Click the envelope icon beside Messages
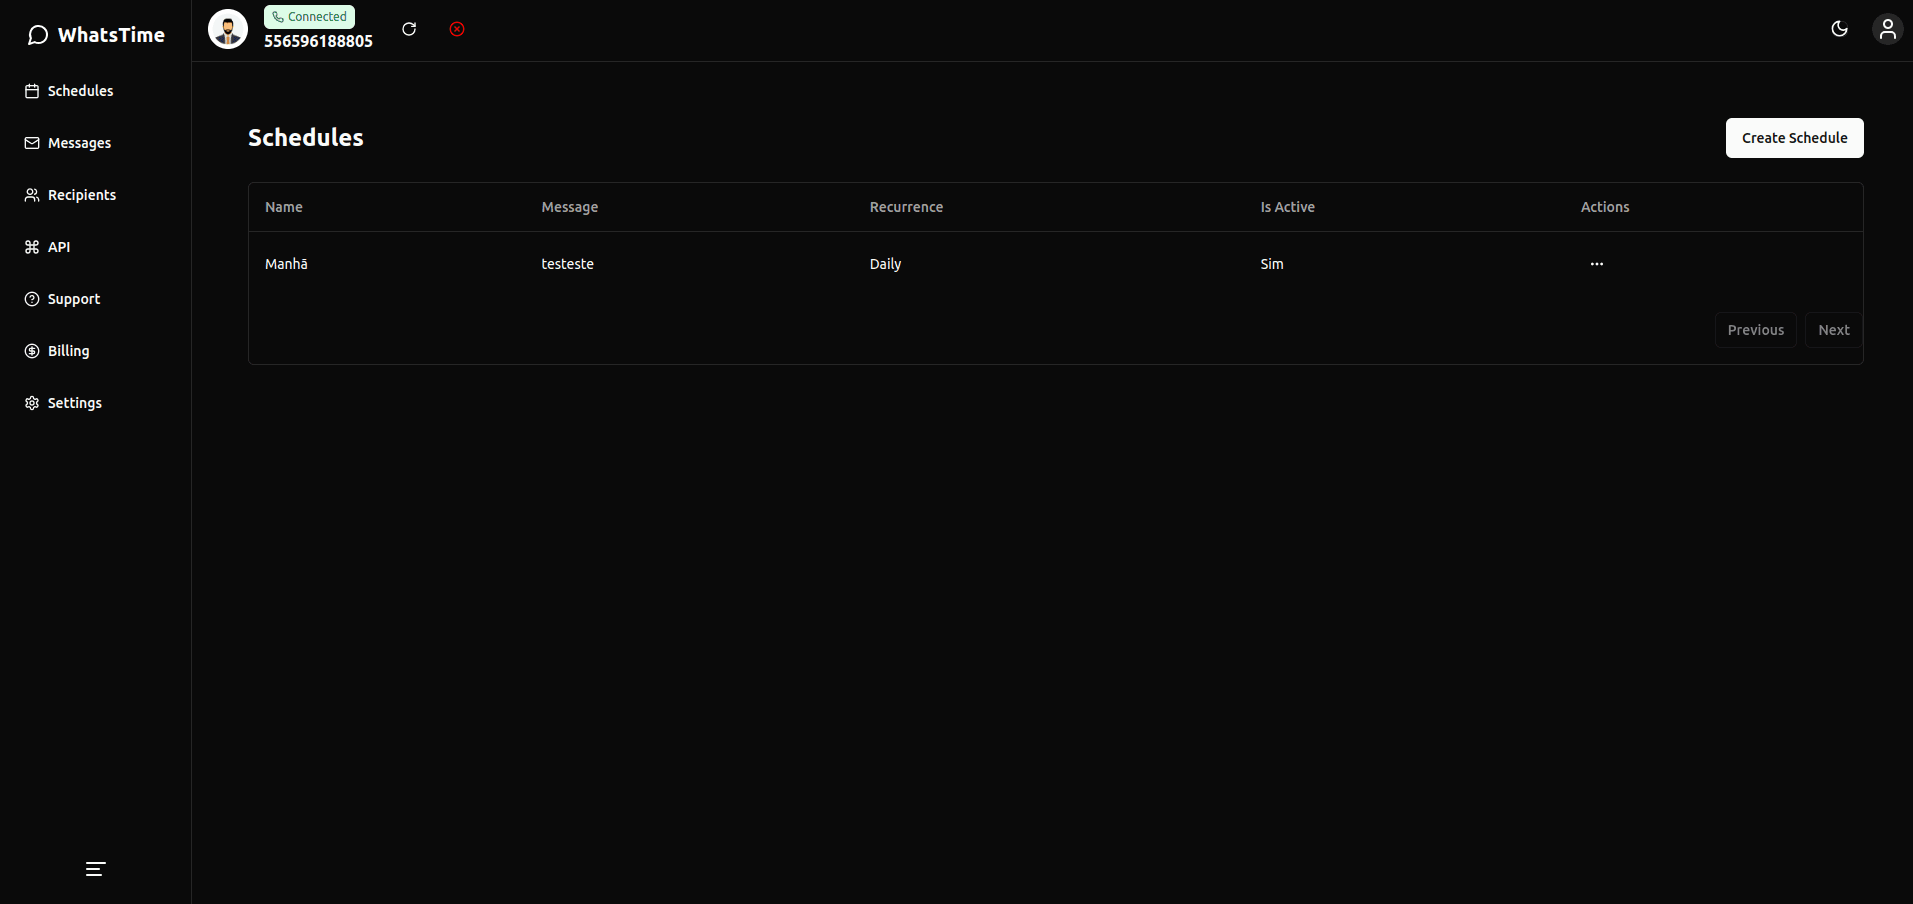This screenshot has width=1913, height=904. [32, 143]
